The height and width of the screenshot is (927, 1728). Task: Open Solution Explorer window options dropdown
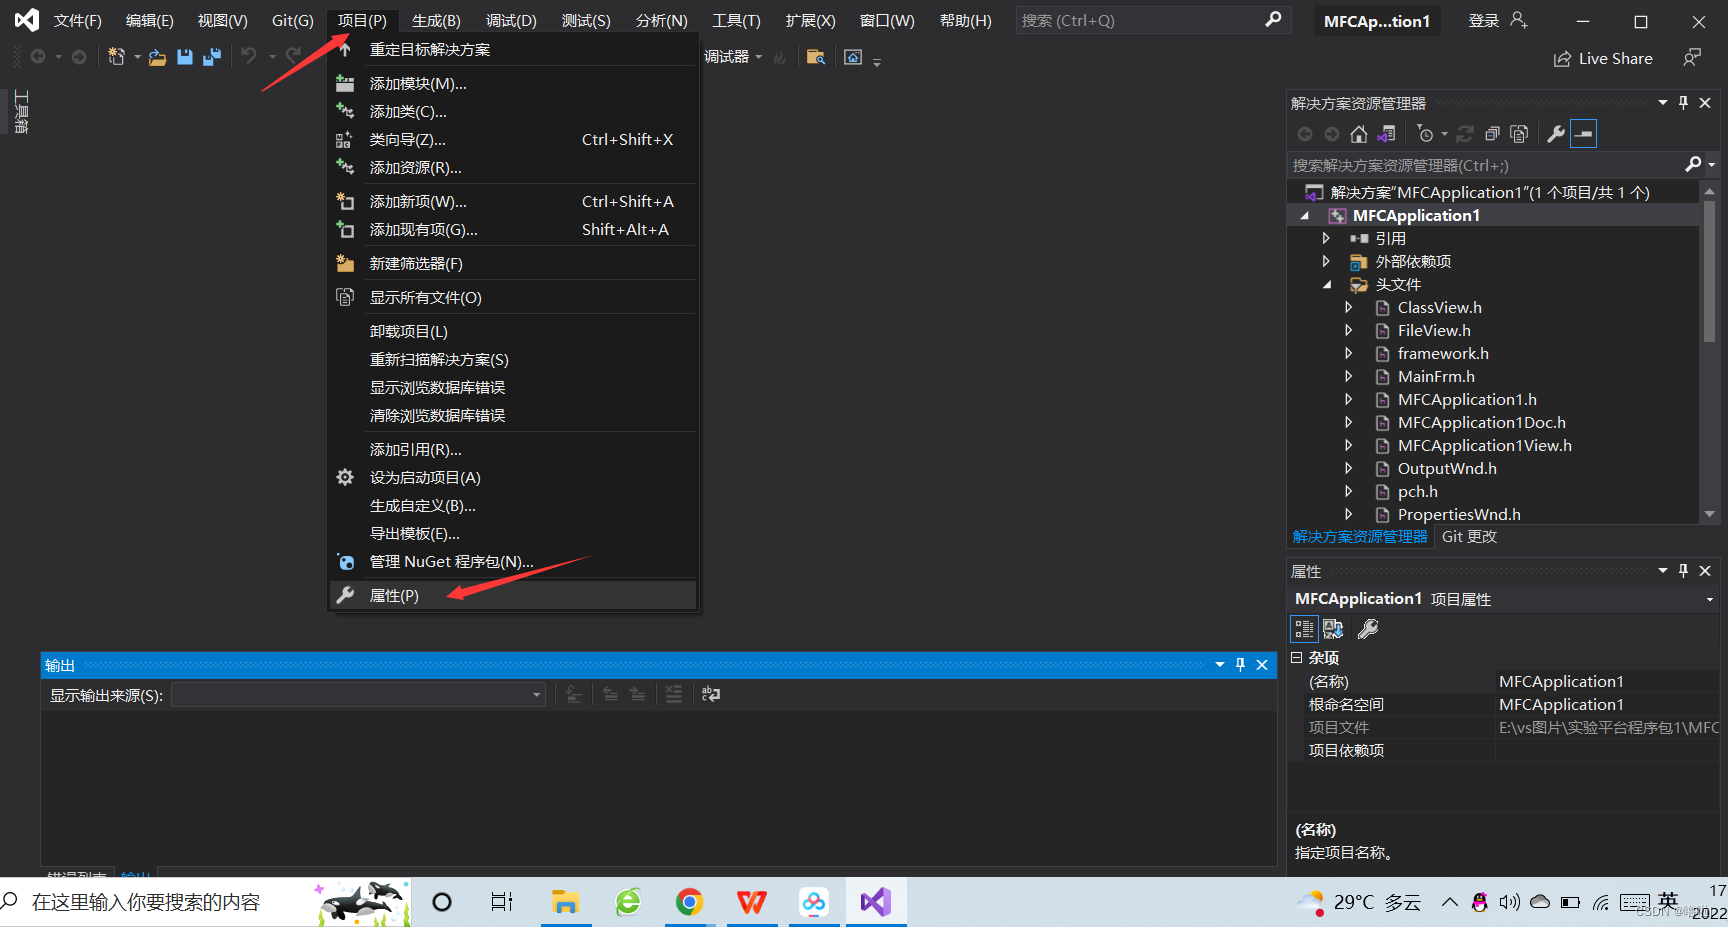click(x=1663, y=103)
